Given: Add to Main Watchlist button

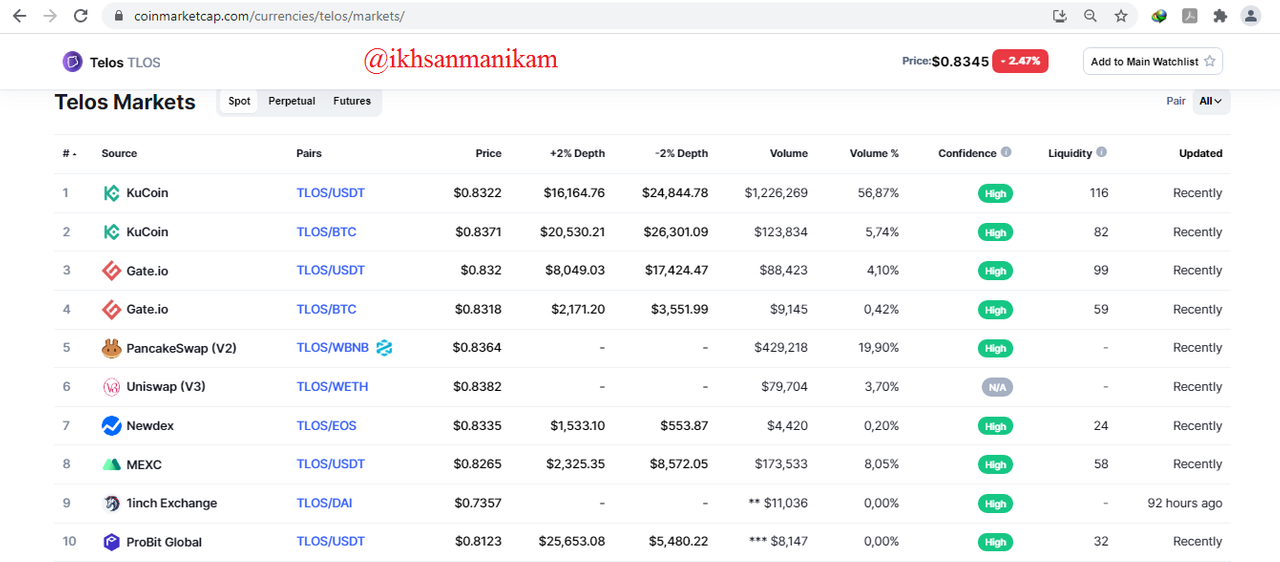Looking at the screenshot, I should pos(1152,62).
